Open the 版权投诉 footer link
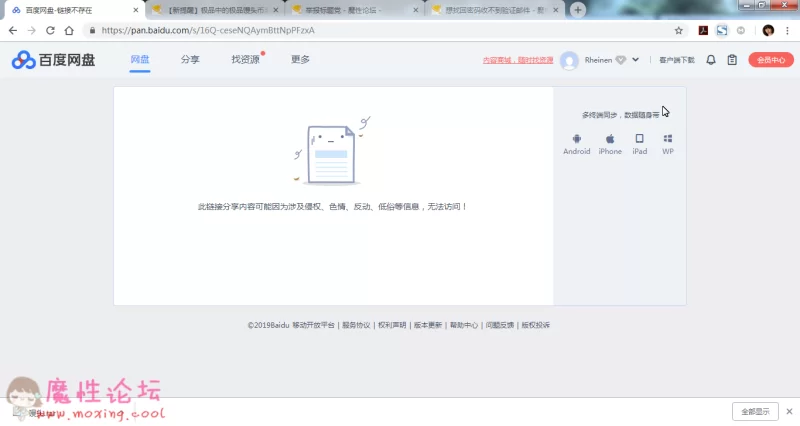This screenshot has width=800, height=426. tap(536, 325)
